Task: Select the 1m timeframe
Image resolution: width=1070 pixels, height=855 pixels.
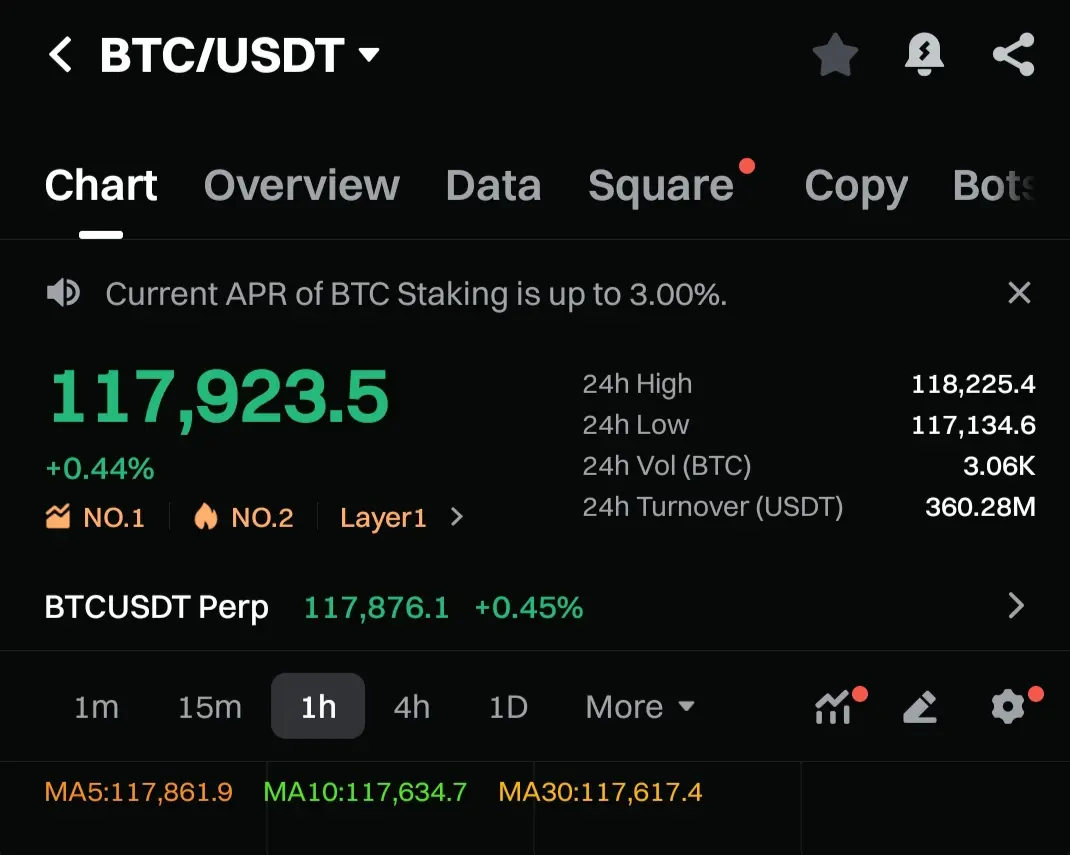Action: click(x=96, y=707)
